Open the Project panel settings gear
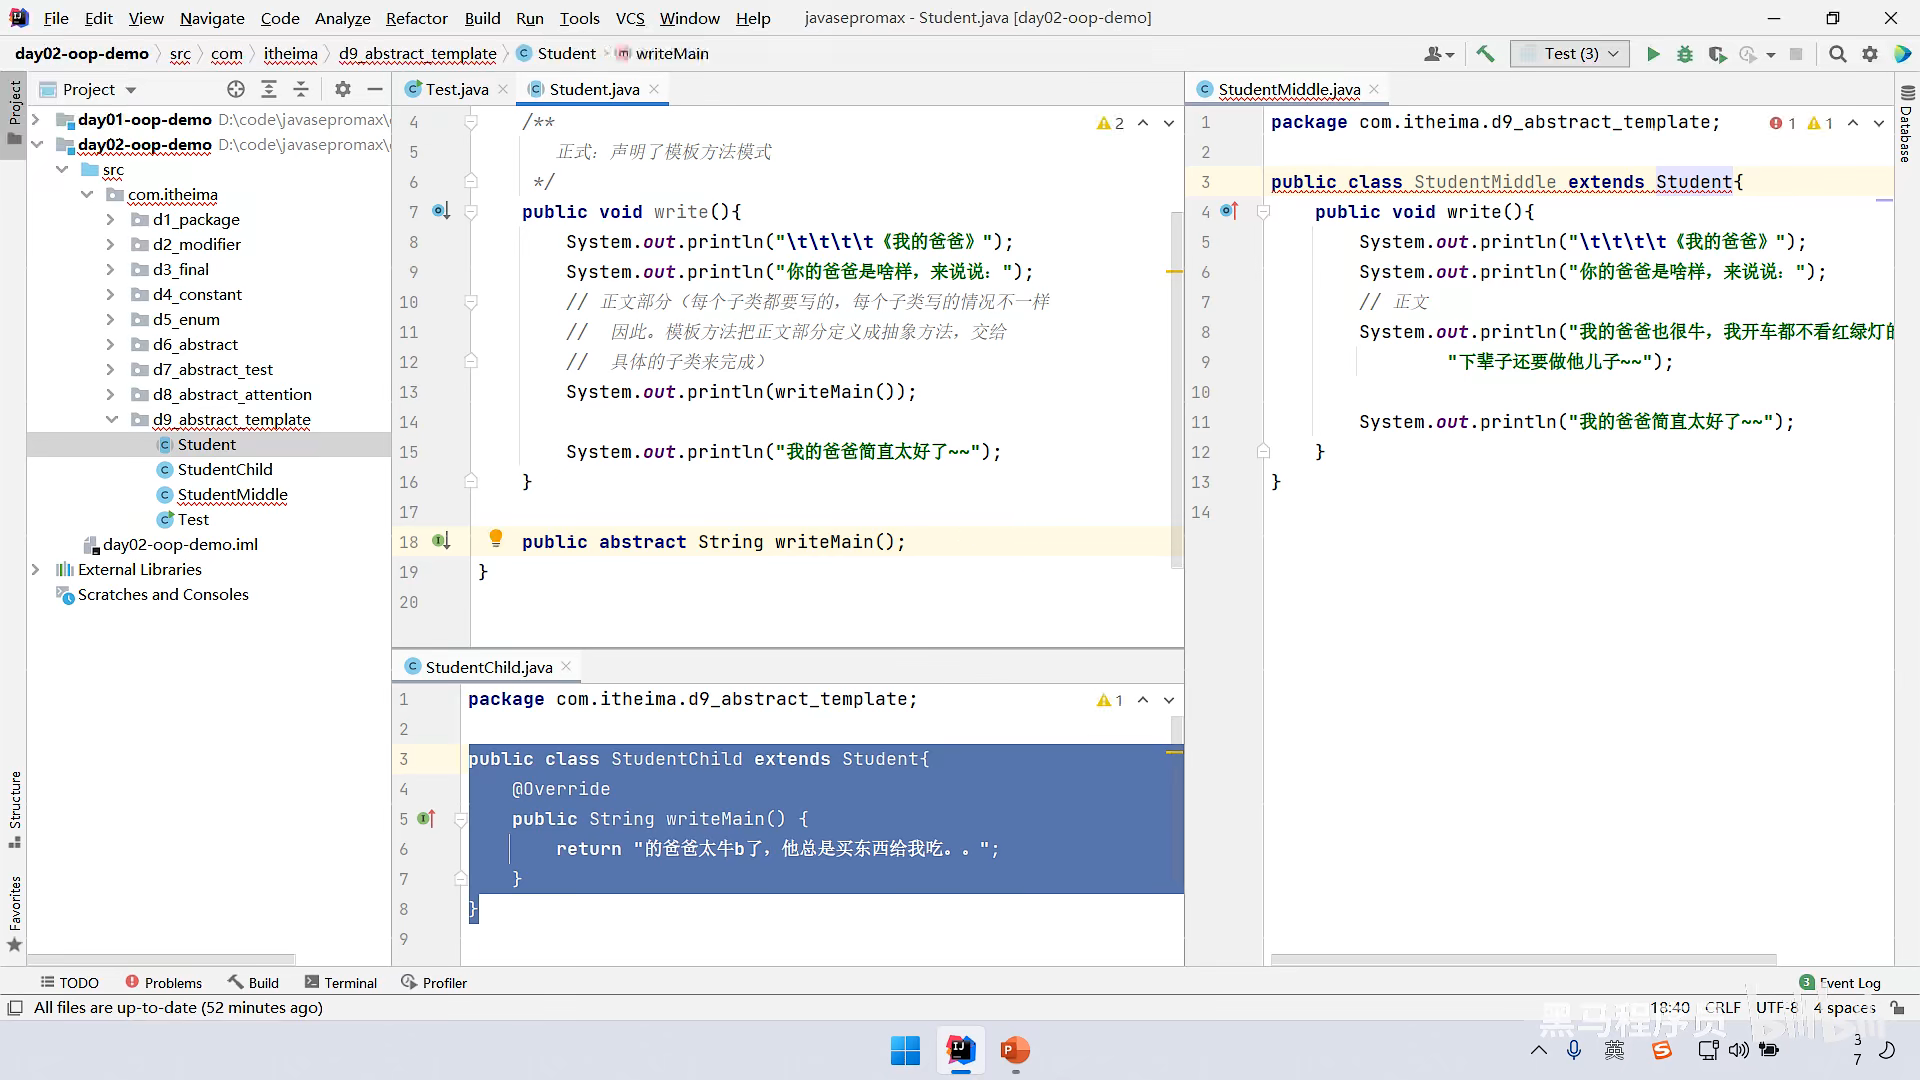Image resolution: width=1920 pixels, height=1080 pixels. coord(343,89)
